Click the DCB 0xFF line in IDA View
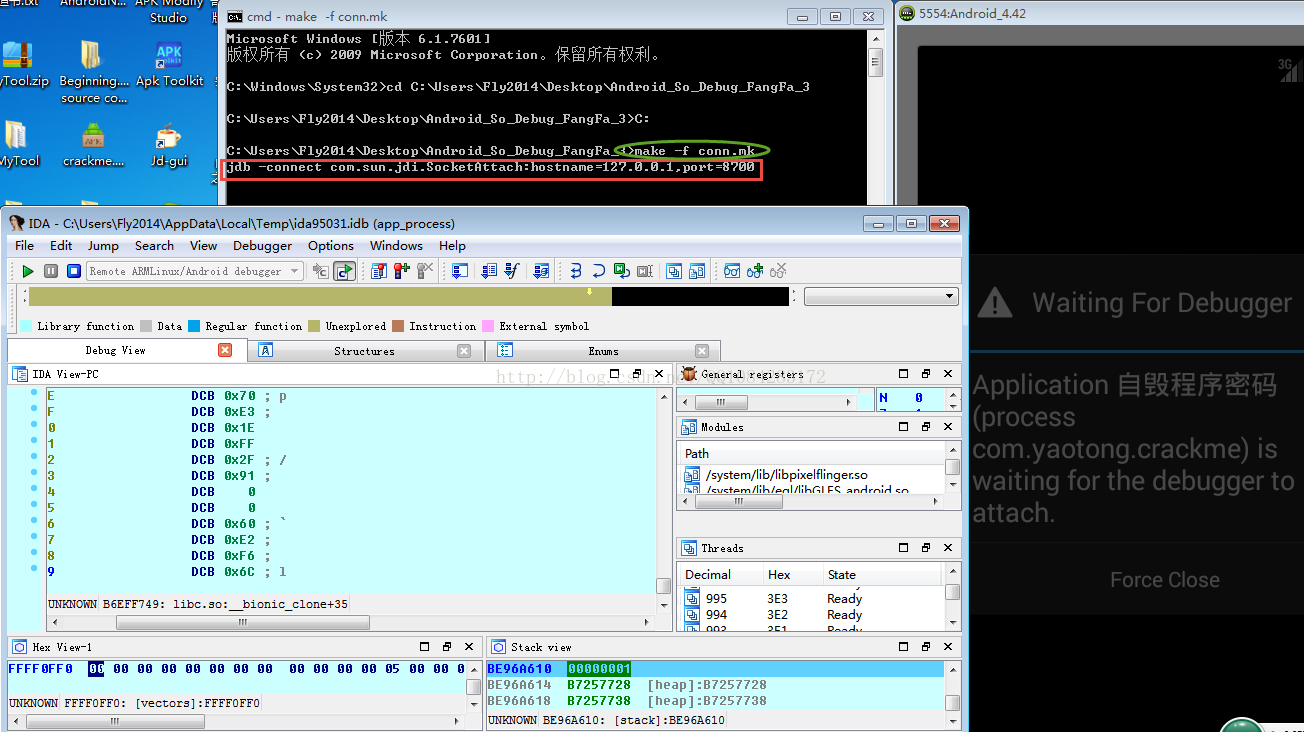1304x732 pixels. coord(350,444)
